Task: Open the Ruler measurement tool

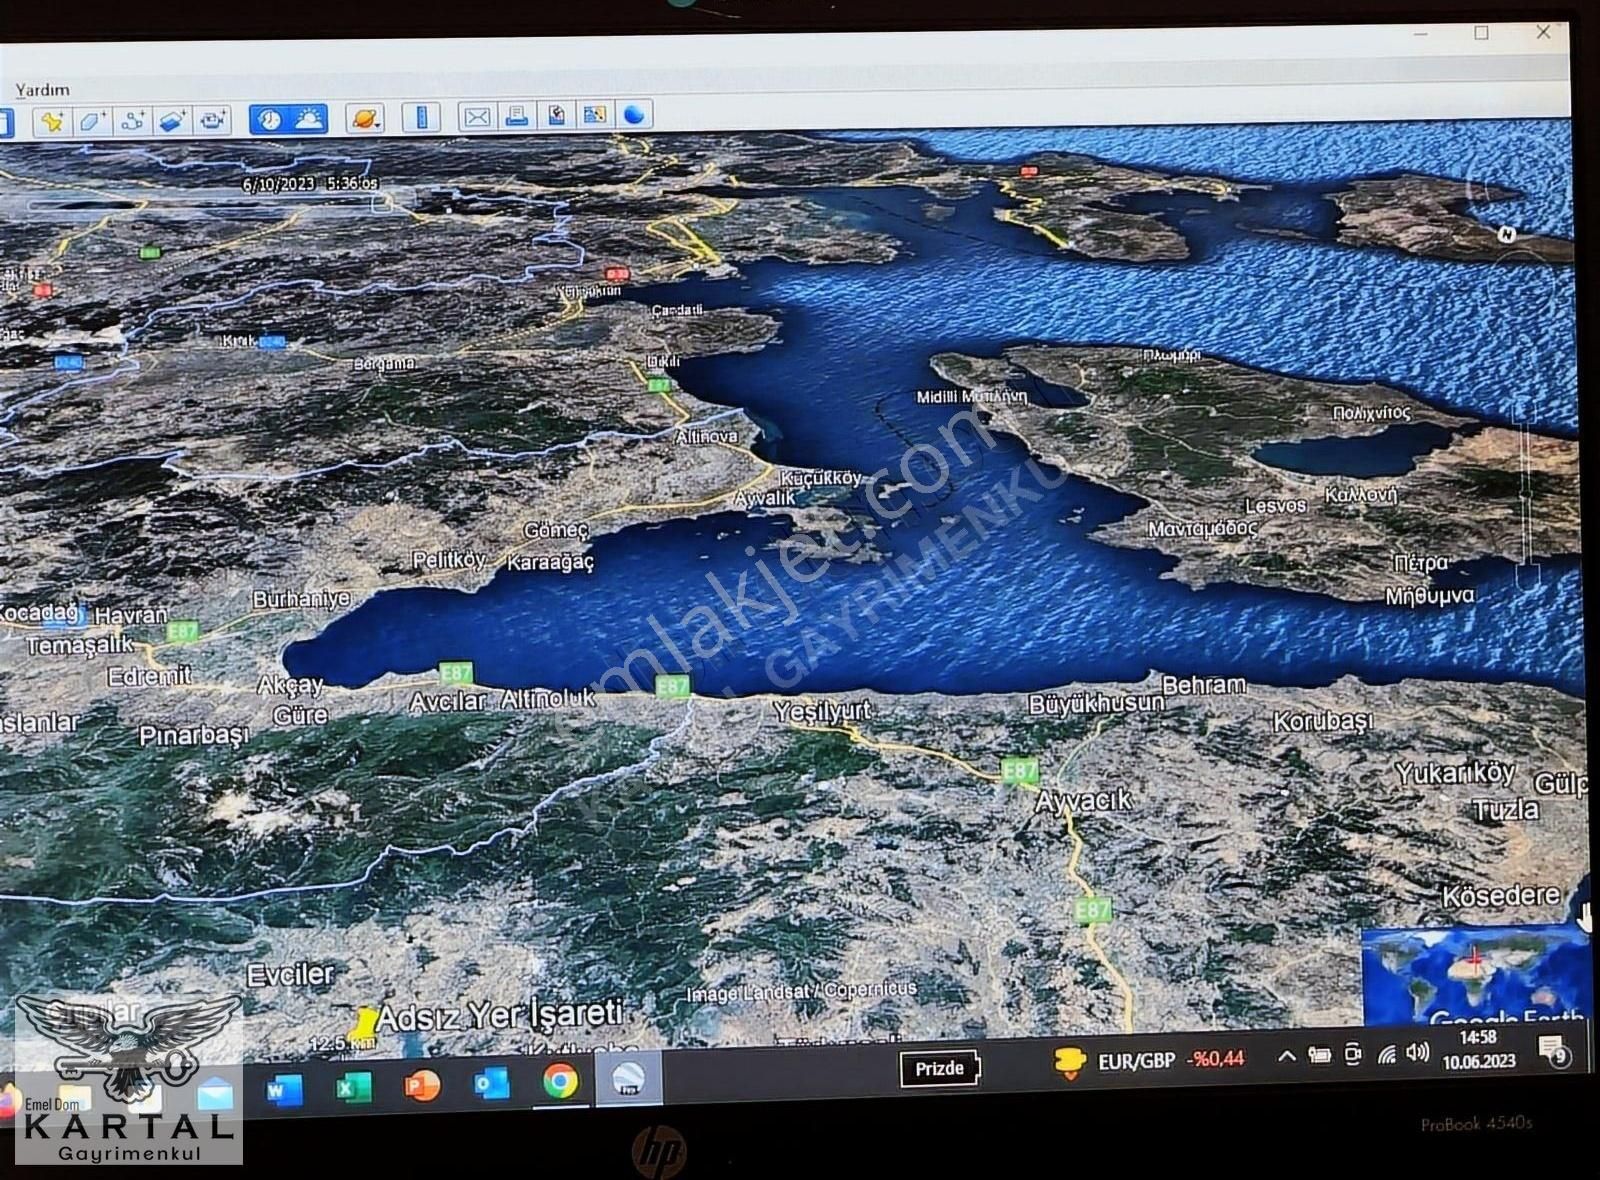Action: tap(421, 118)
